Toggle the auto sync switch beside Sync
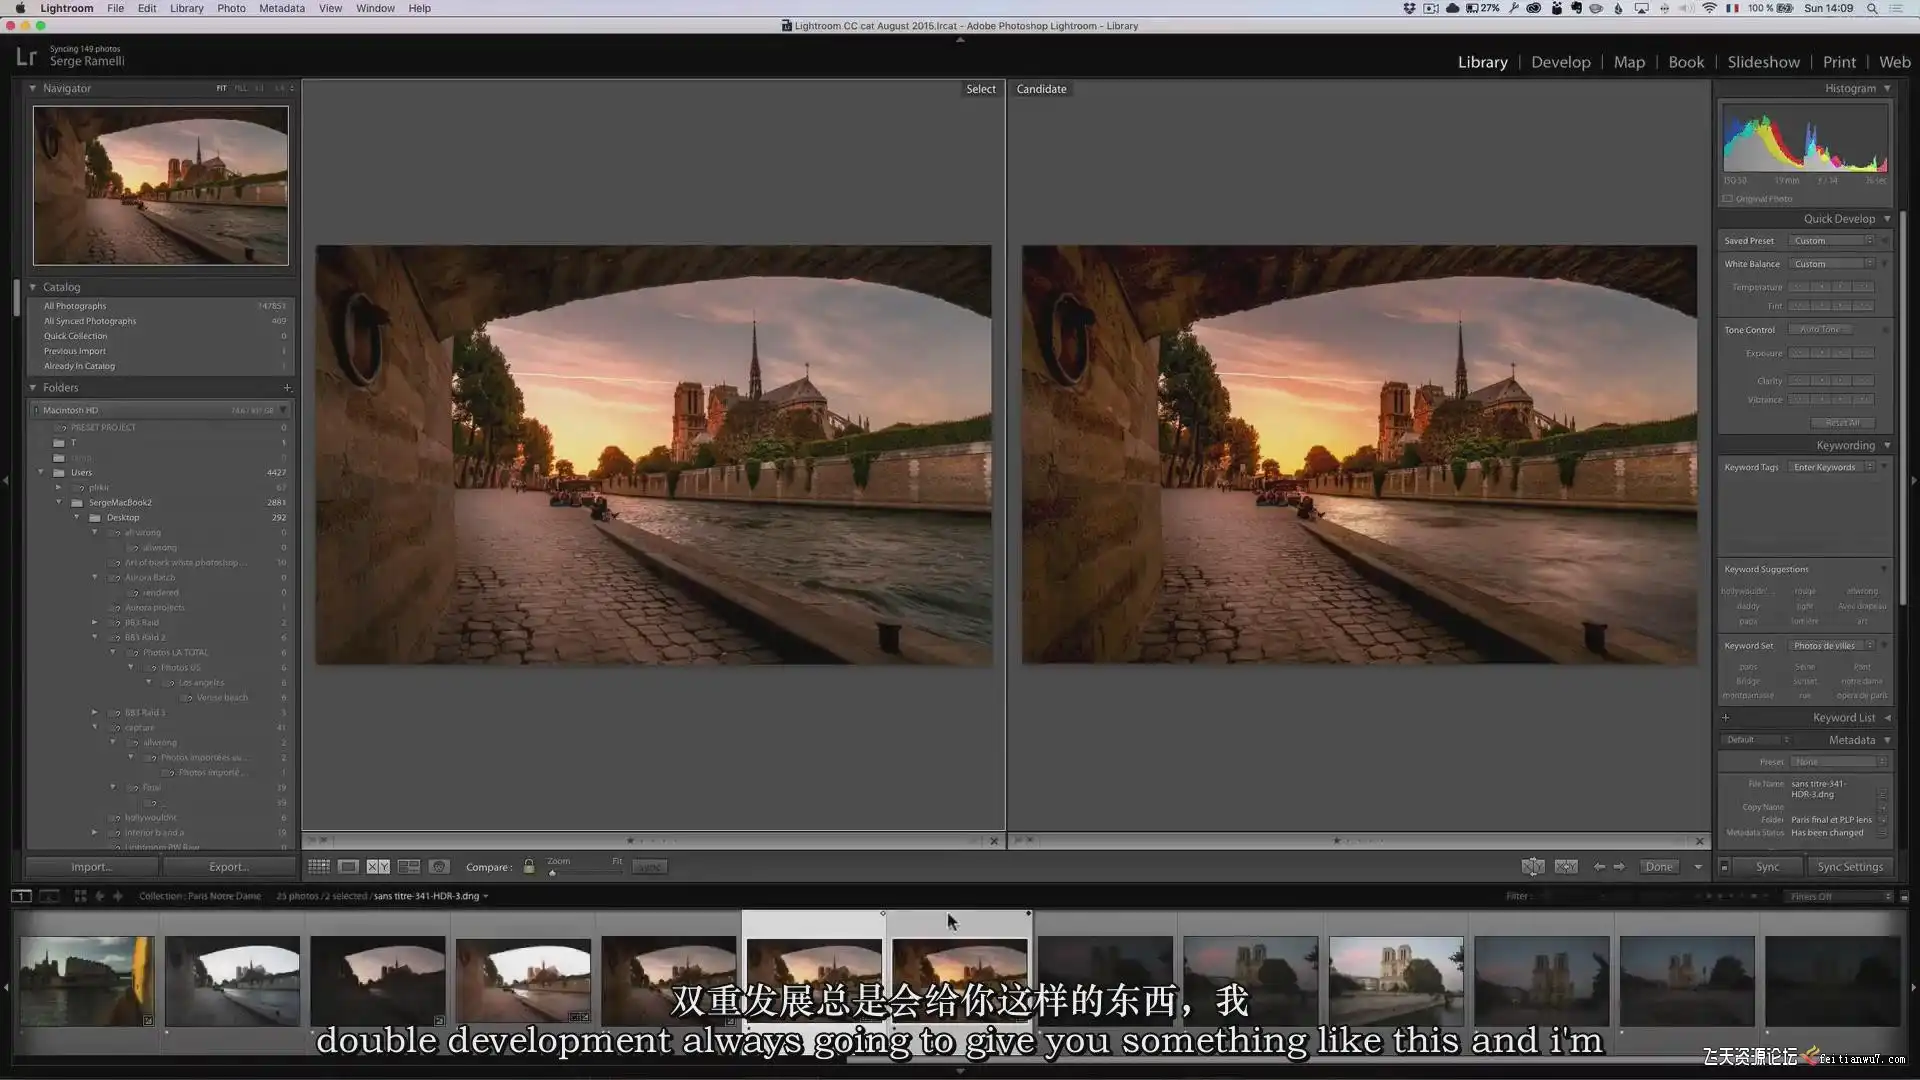This screenshot has height=1080, width=1920. (1724, 867)
